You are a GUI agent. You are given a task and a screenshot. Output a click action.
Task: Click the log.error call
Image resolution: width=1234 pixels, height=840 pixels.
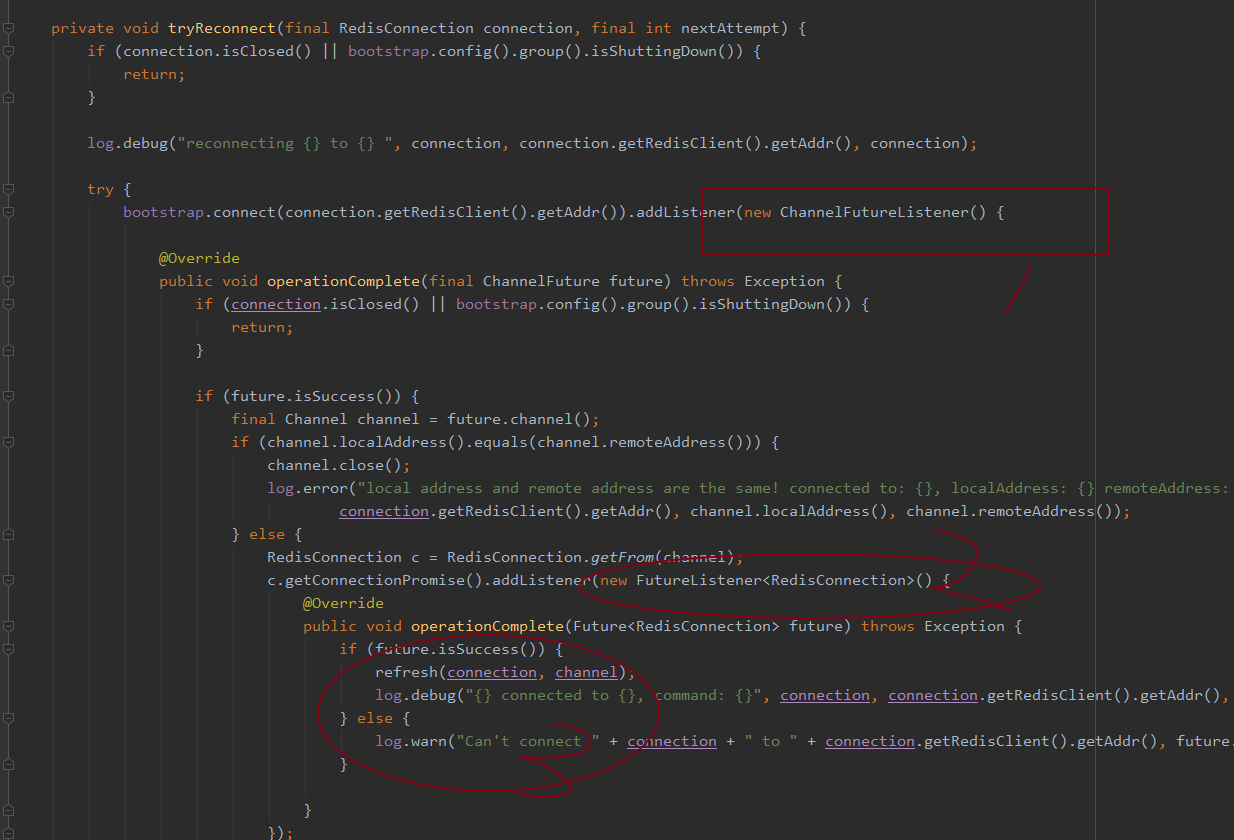point(307,488)
